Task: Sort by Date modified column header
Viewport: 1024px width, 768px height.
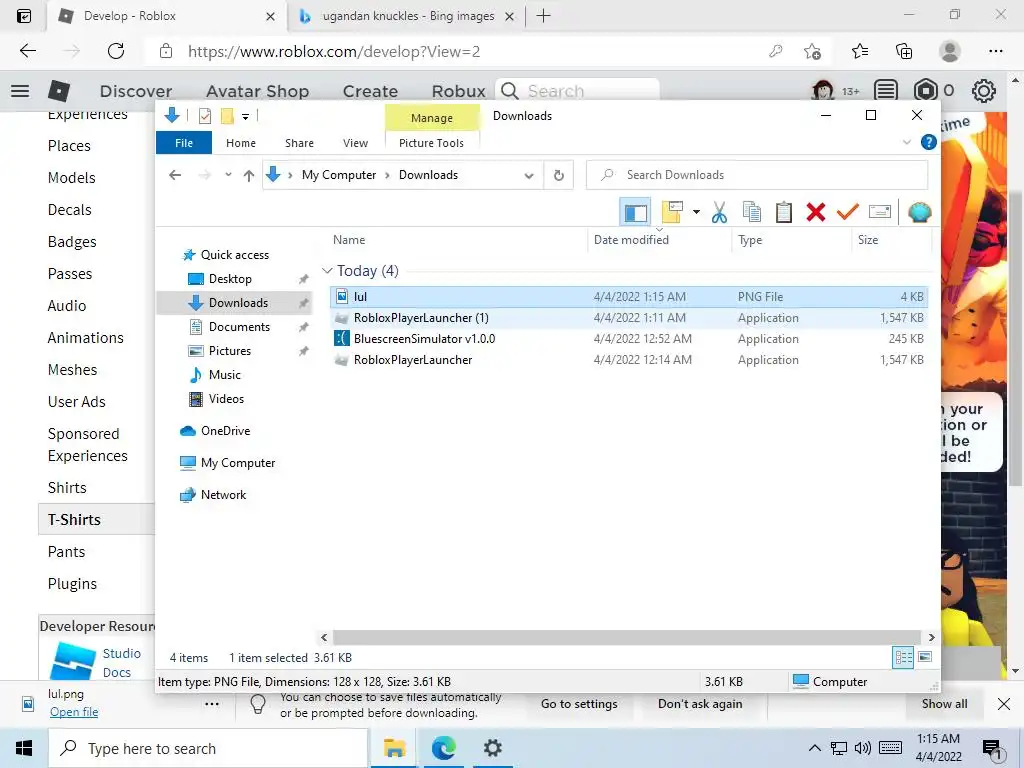Action: point(660,240)
